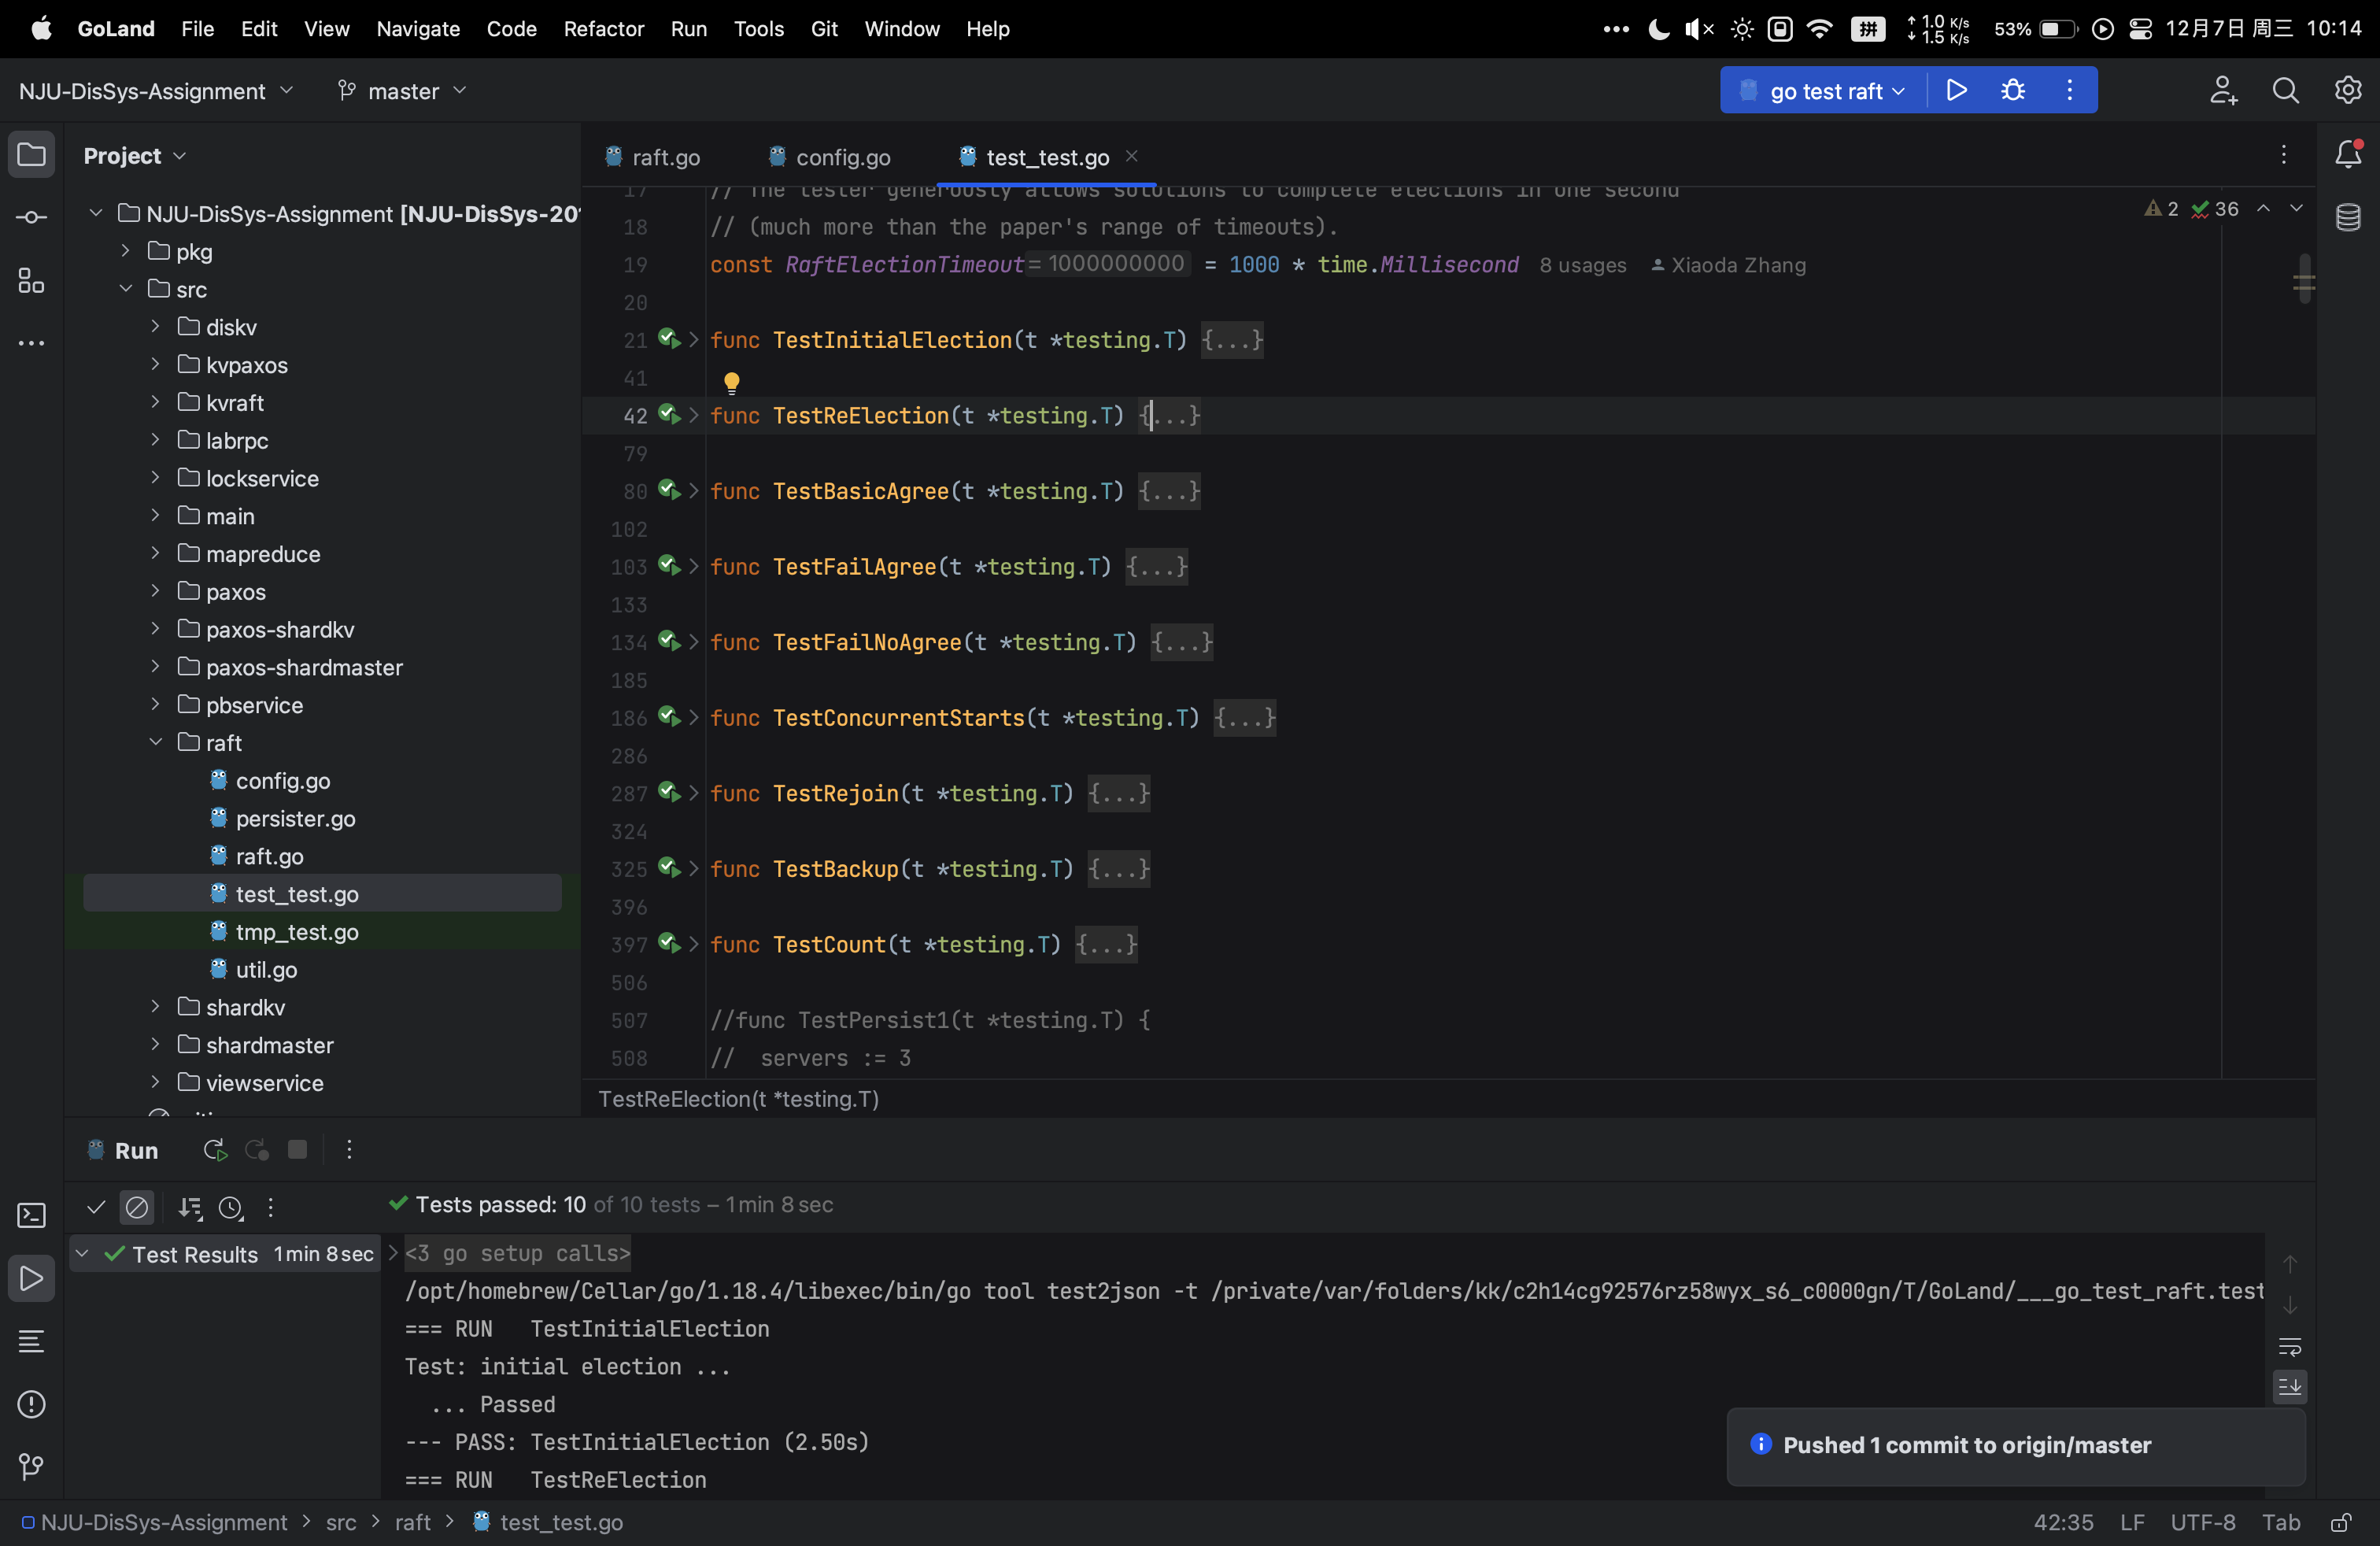Open the Wi-Fi menu bar icon
The height and width of the screenshot is (1546, 2380).
coord(1820,29)
